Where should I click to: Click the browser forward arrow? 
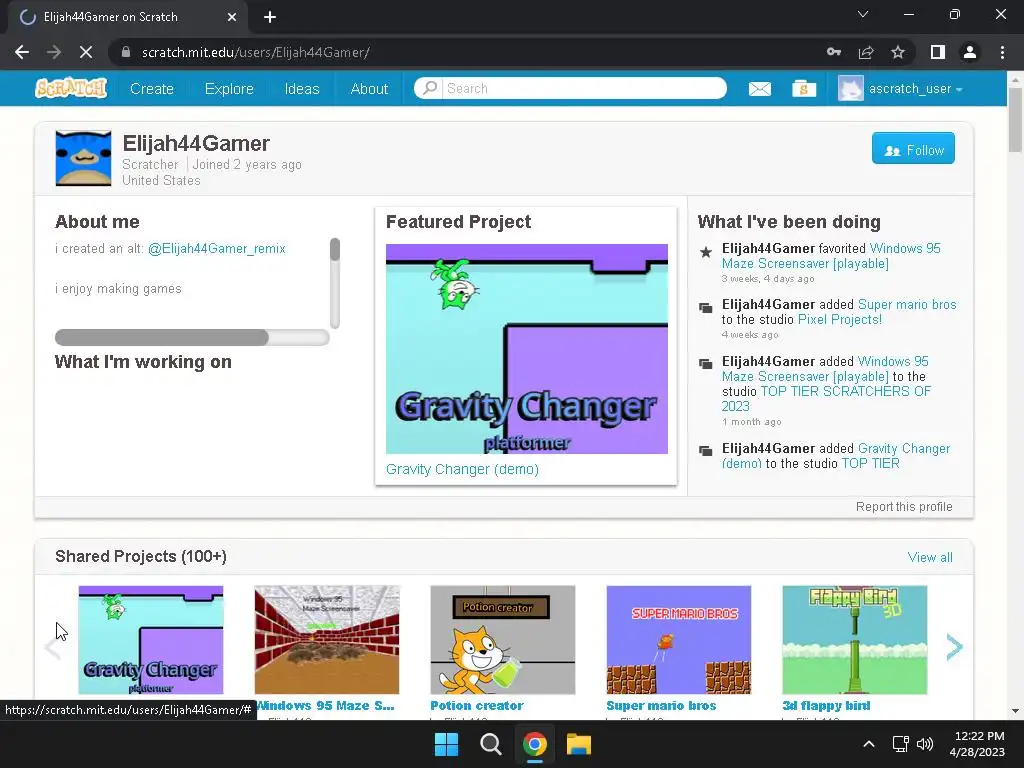[54, 52]
